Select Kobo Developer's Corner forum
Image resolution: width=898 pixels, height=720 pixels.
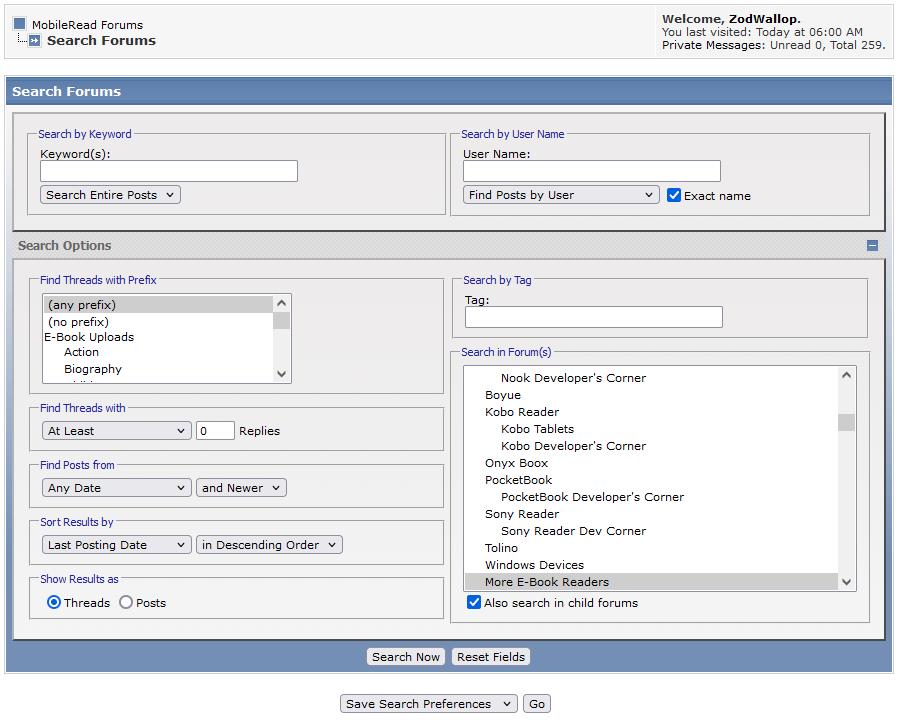[651, 446]
